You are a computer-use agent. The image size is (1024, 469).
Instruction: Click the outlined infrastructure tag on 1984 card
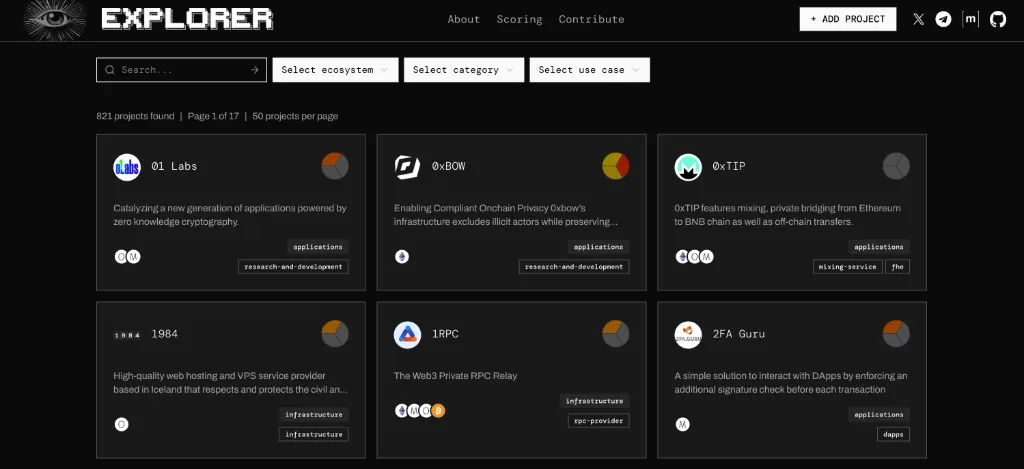(314, 434)
